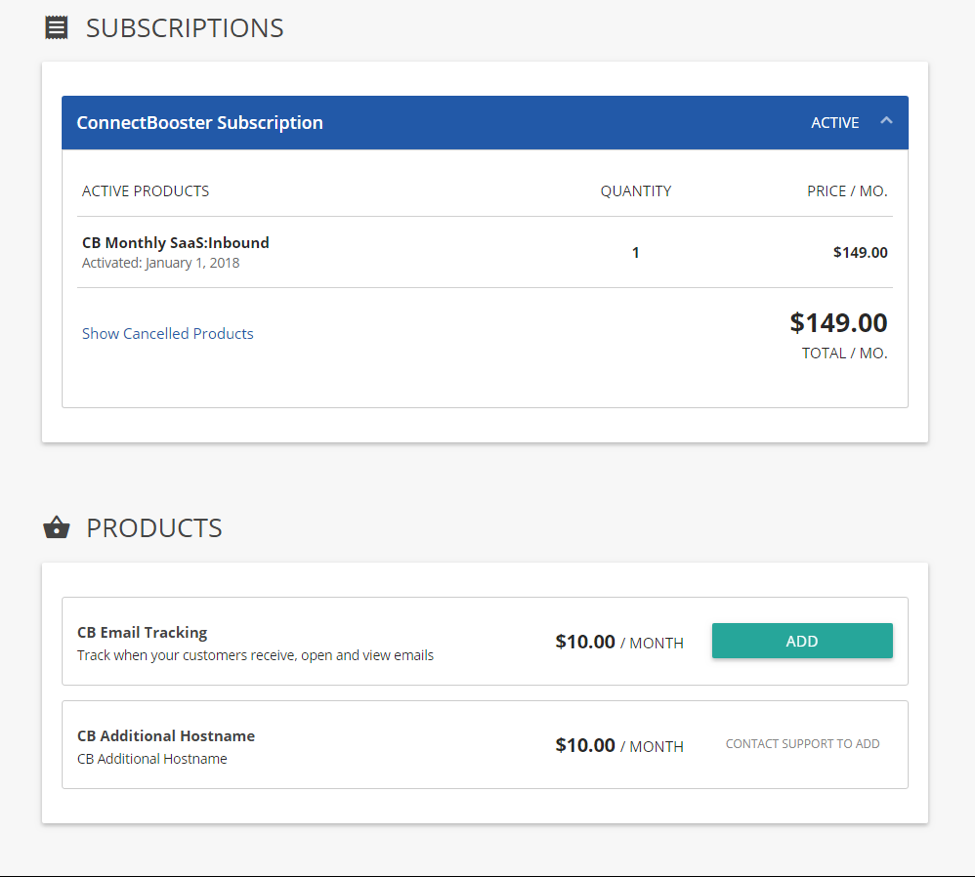
Task: Click the SUBSCRIPTIONS section heading
Action: click(185, 28)
